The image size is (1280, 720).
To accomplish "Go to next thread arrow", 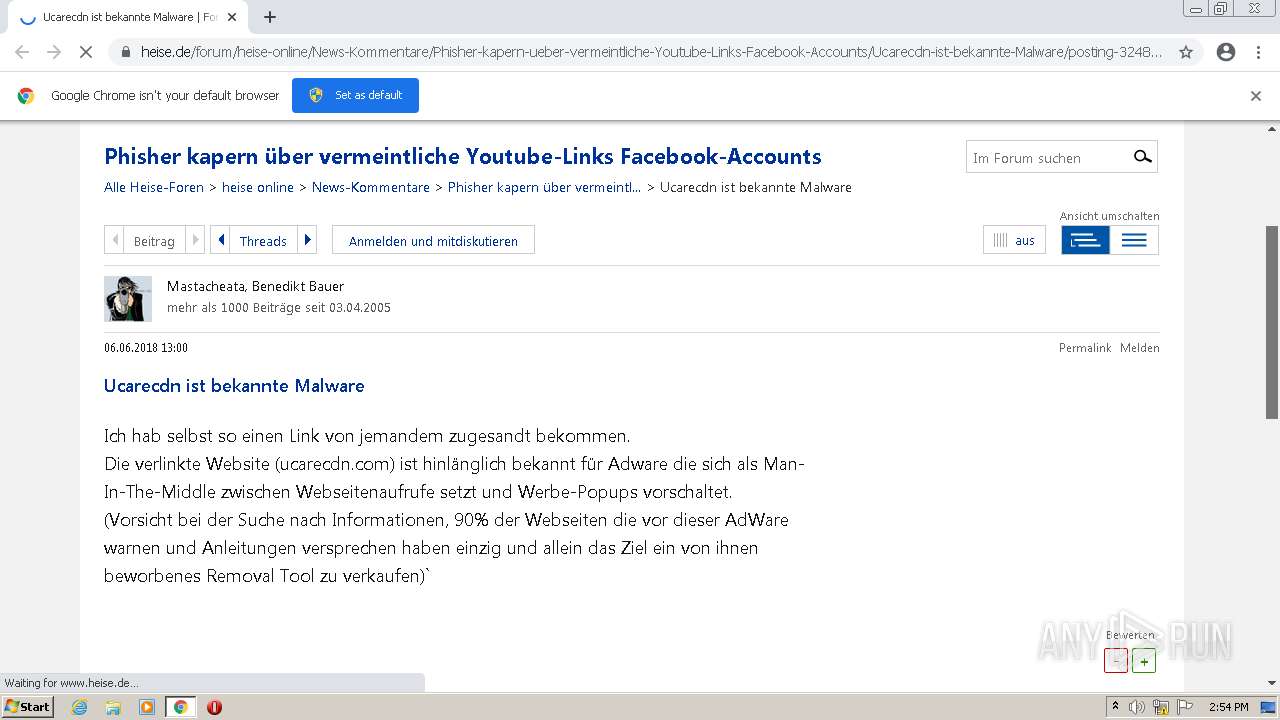I will point(307,240).
